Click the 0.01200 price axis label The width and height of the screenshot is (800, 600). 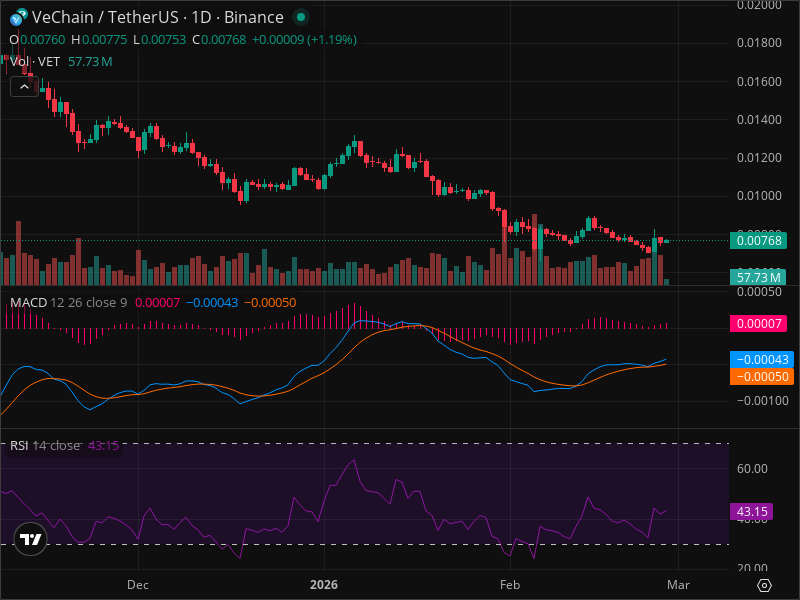coord(759,158)
